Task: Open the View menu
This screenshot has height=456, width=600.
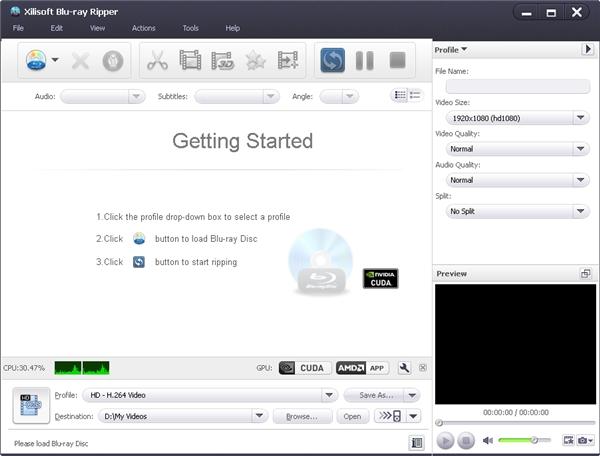Action: (97, 28)
